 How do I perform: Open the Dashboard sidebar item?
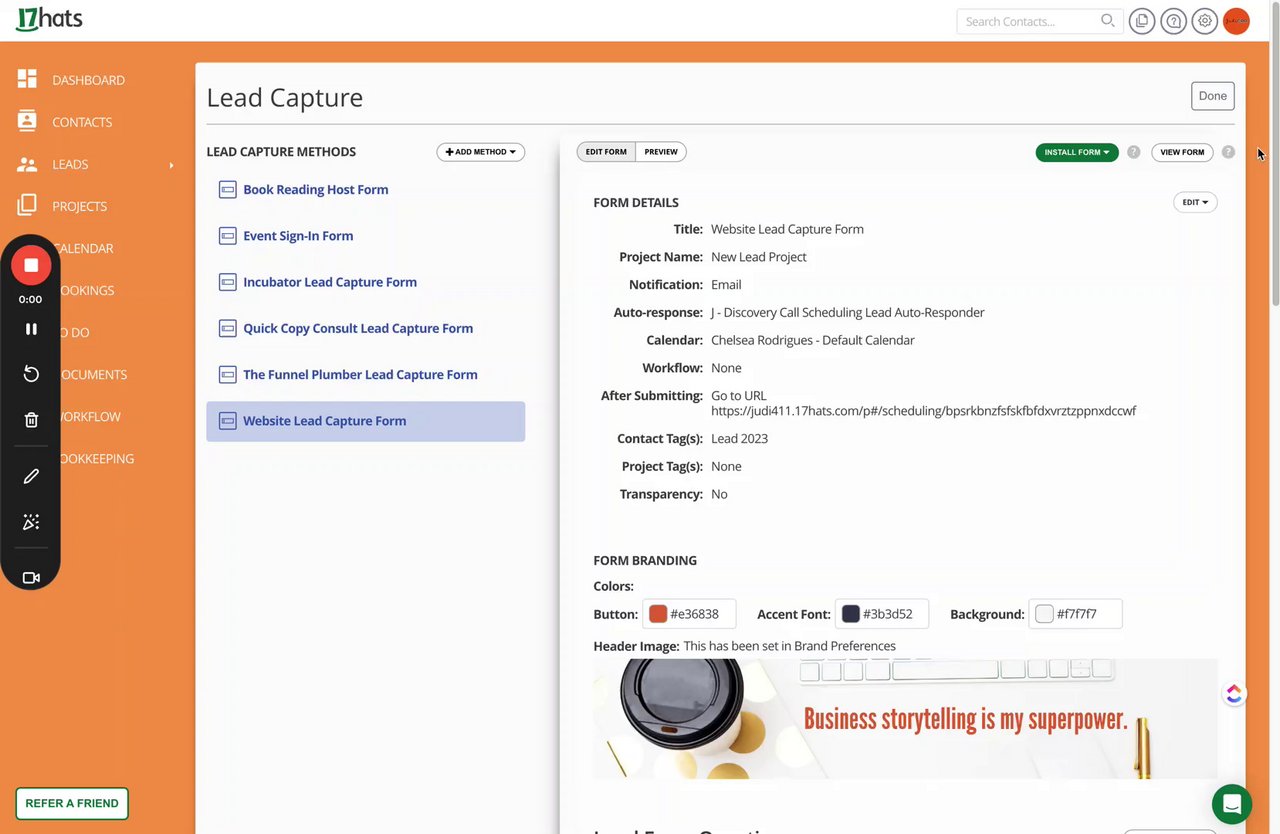(88, 80)
